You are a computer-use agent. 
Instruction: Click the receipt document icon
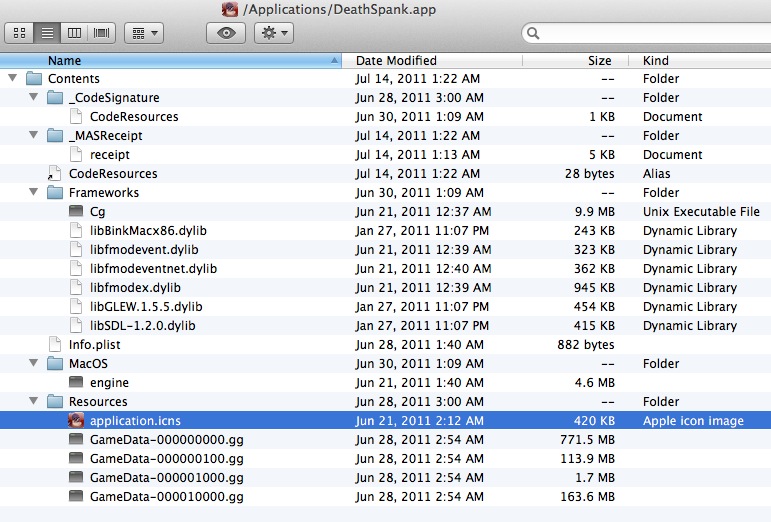[x=76, y=154]
